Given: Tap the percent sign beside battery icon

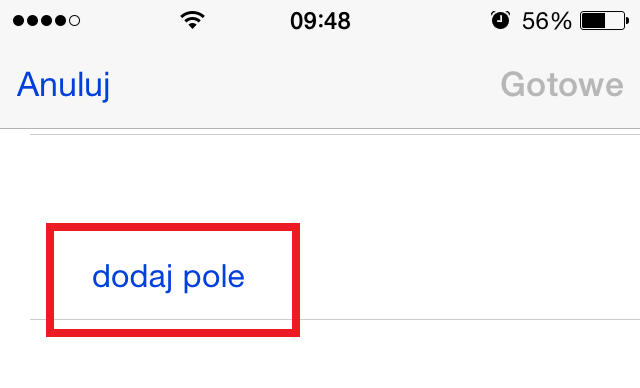Looking at the screenshot, I should click(x=560, y=21).
